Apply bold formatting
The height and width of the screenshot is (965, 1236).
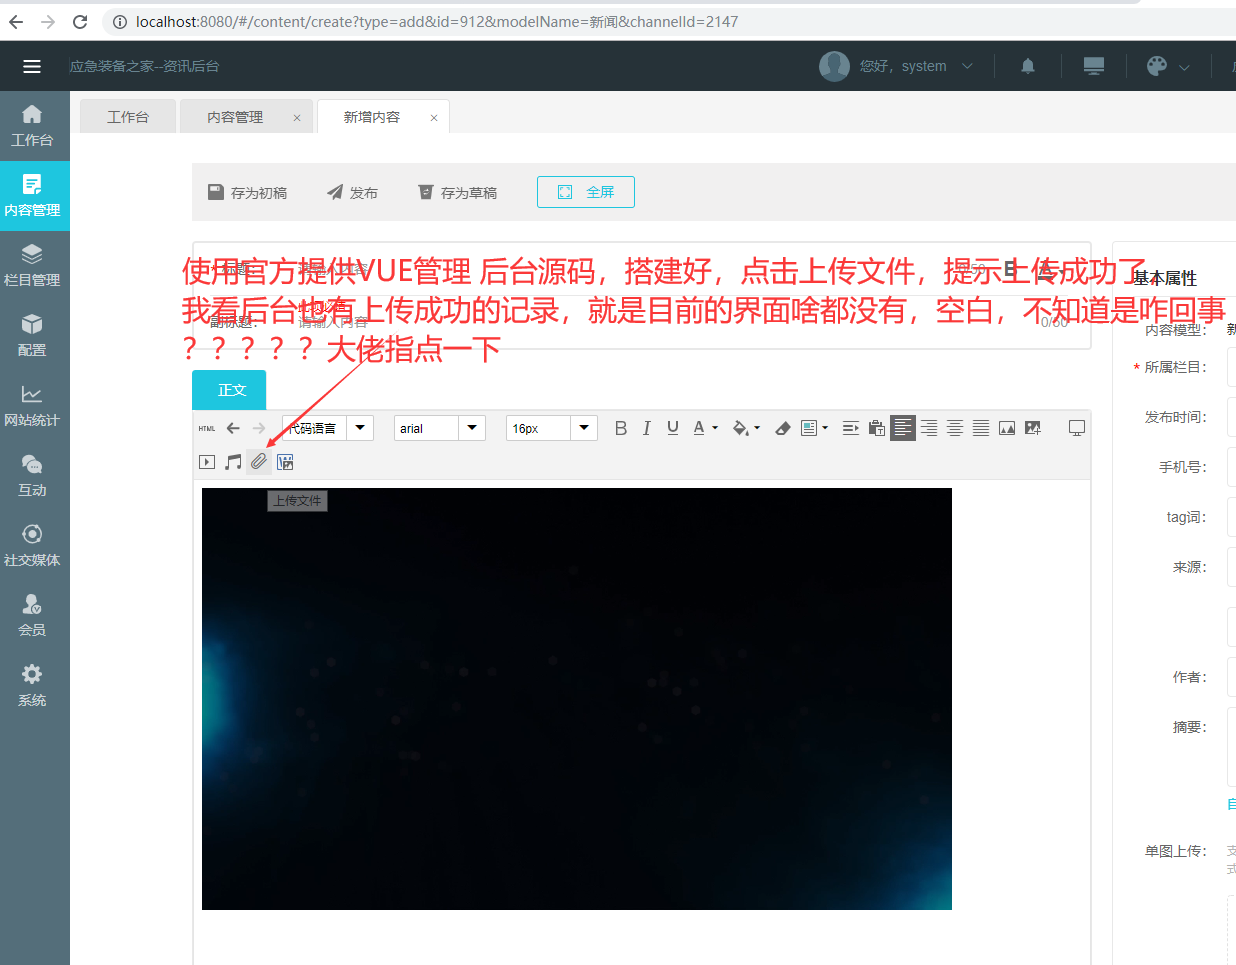pos(621,428)
